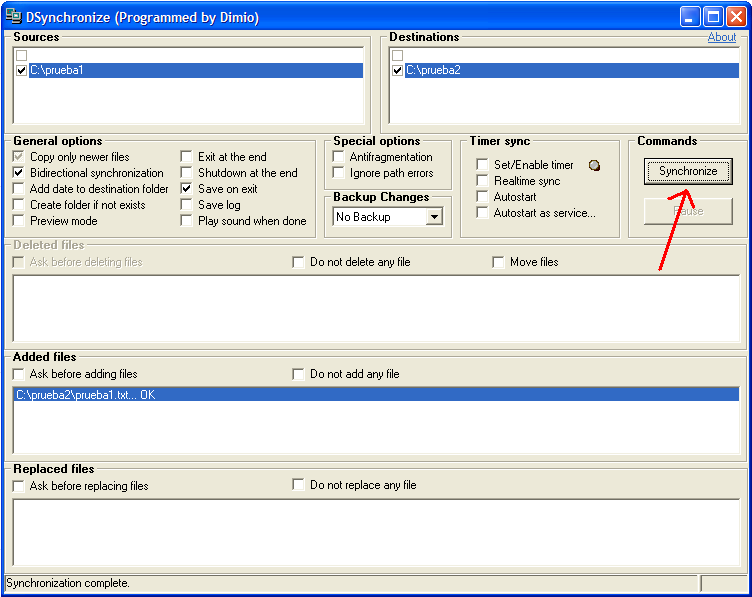Toggle Copy only newer files checkbox

(19, 157)
